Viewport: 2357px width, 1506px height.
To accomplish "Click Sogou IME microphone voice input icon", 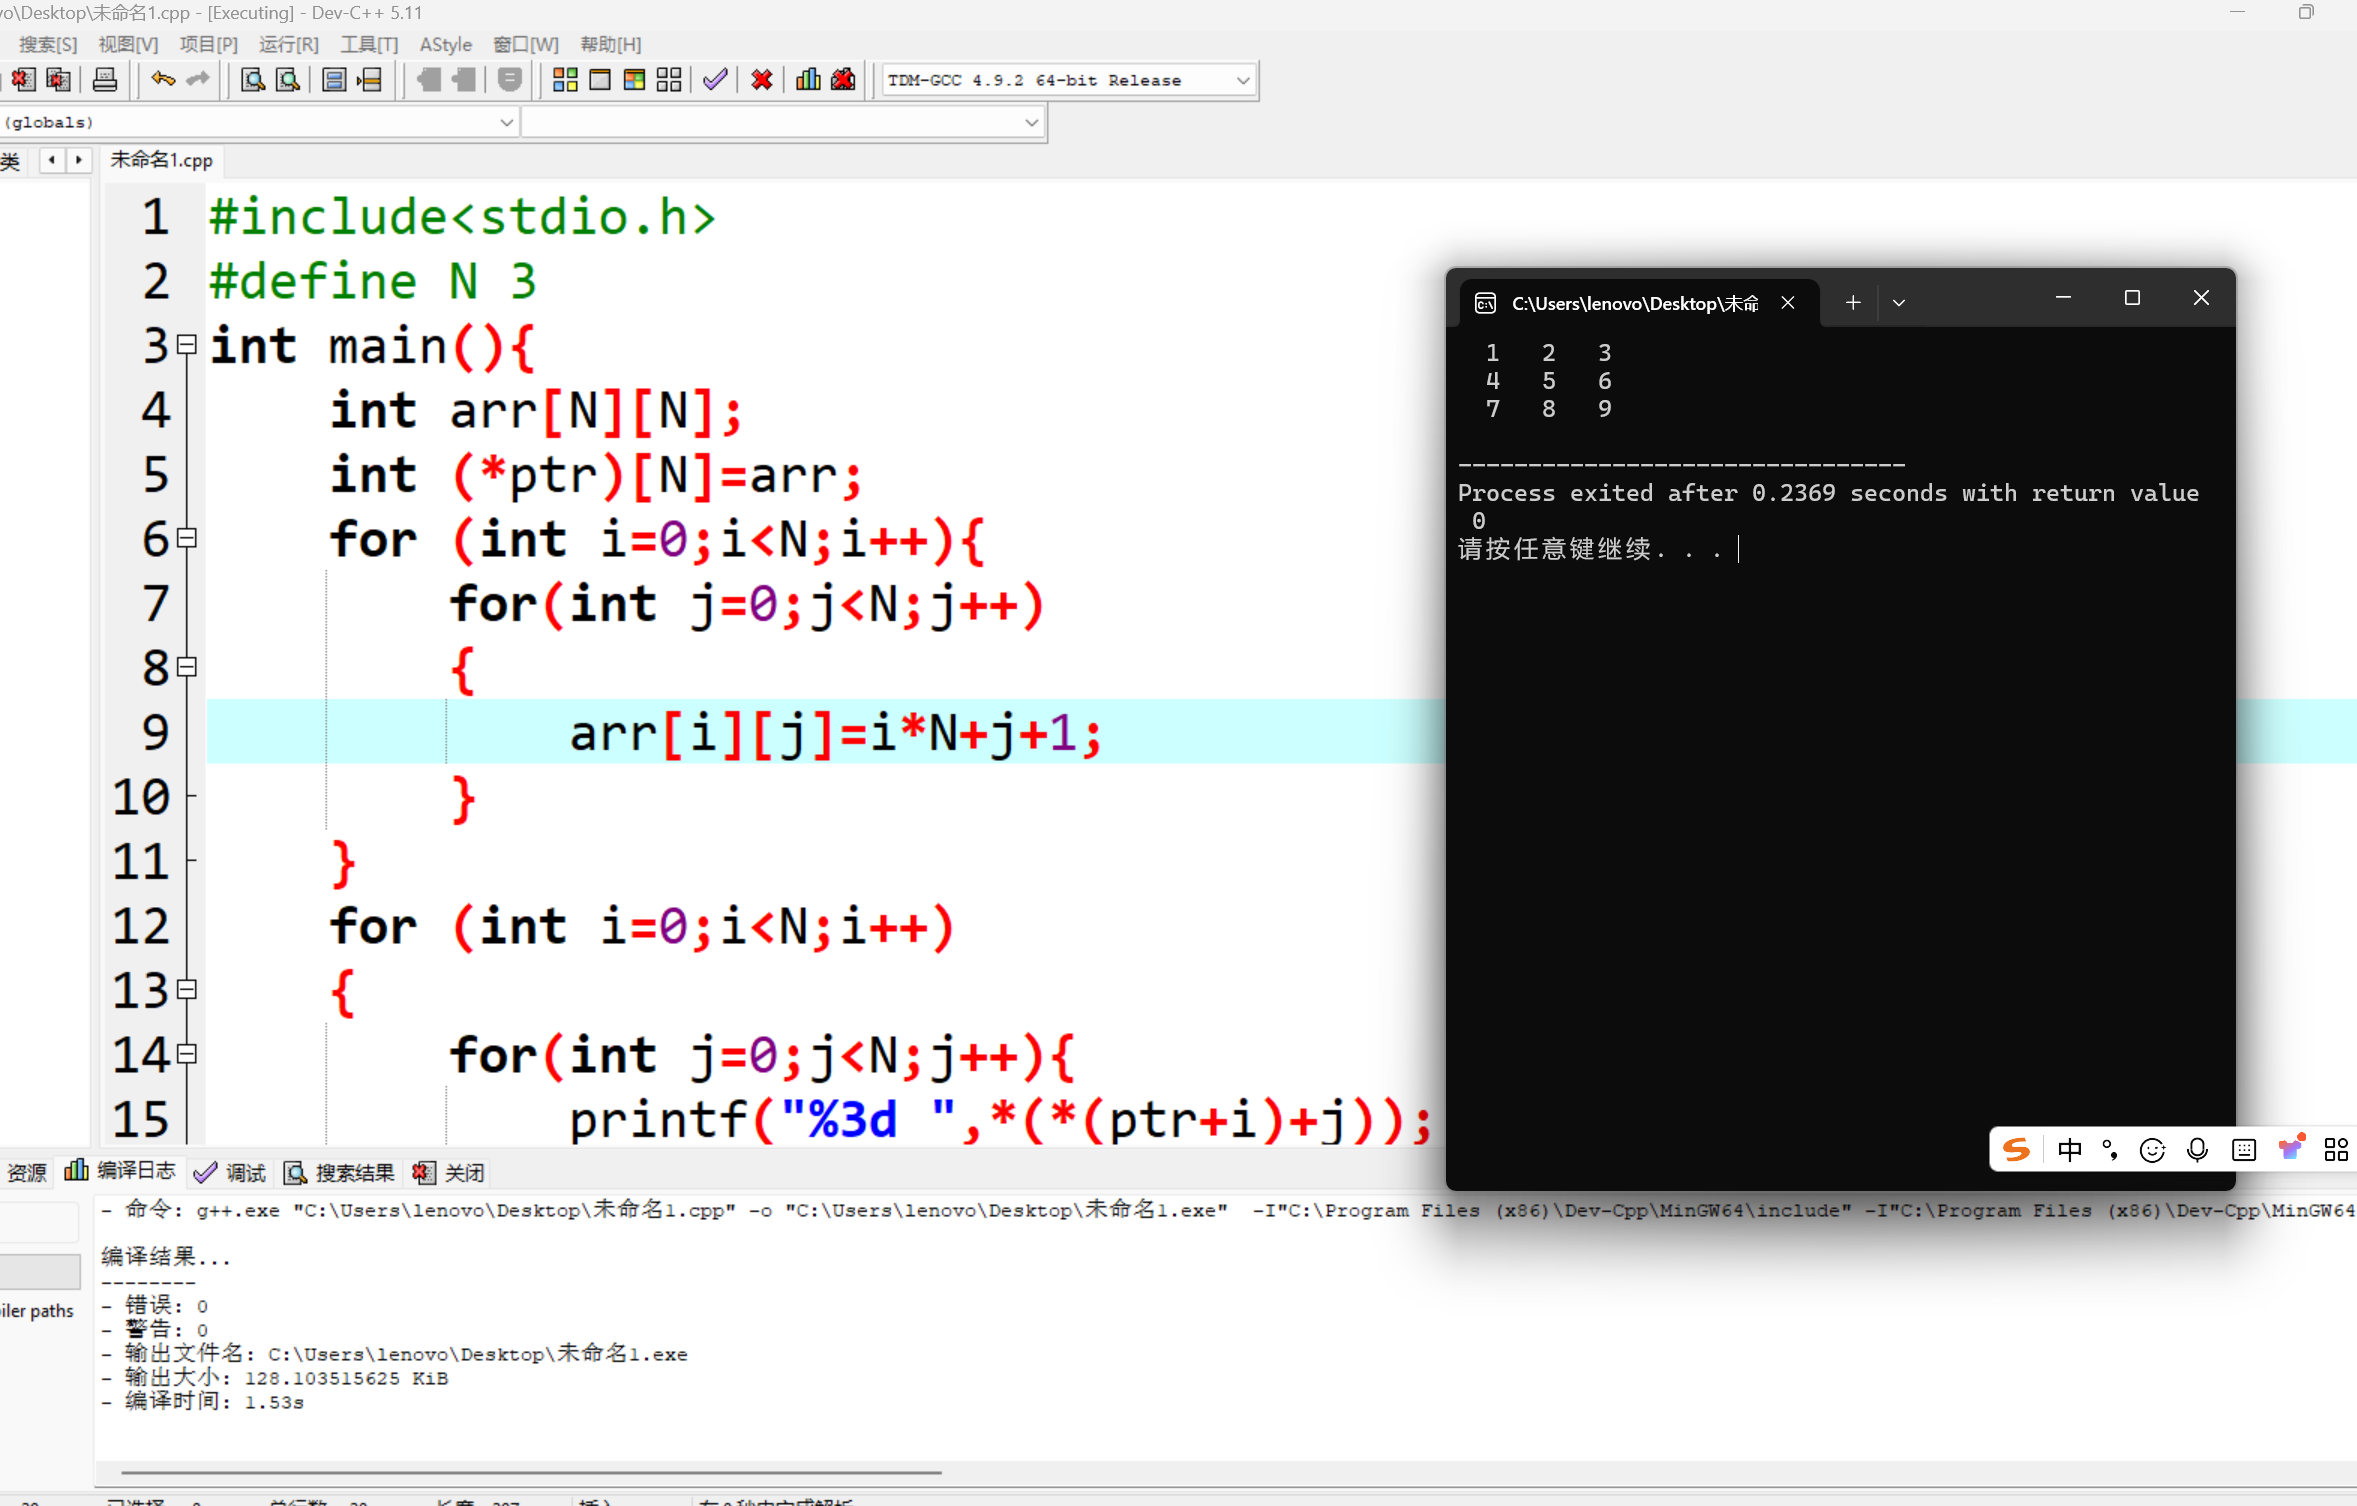I will (x=2197, y=1150).
